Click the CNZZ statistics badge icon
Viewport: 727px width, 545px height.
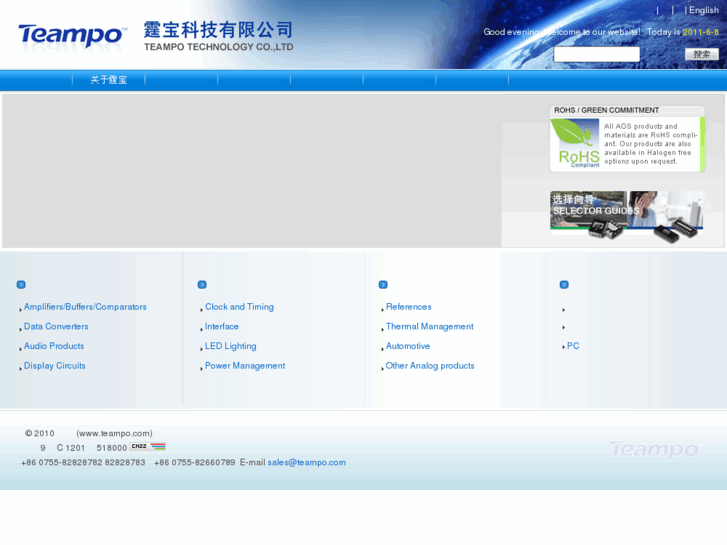tap(148, 447)
